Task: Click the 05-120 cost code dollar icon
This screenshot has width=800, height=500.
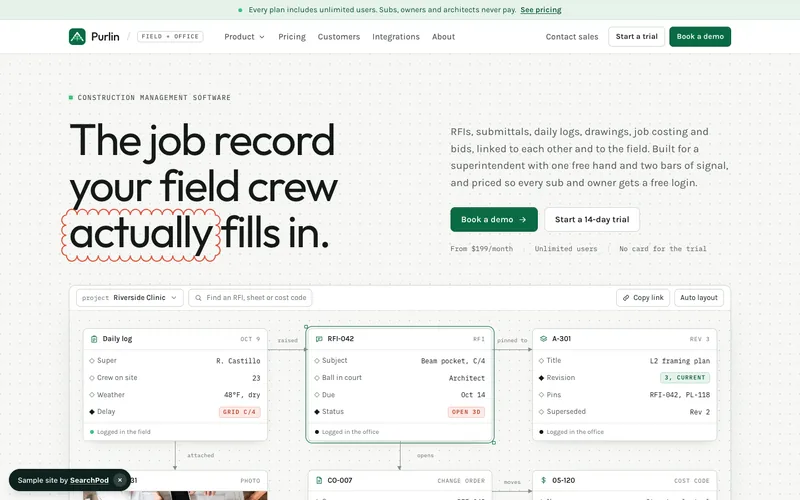Action: (x=543, y=481)
